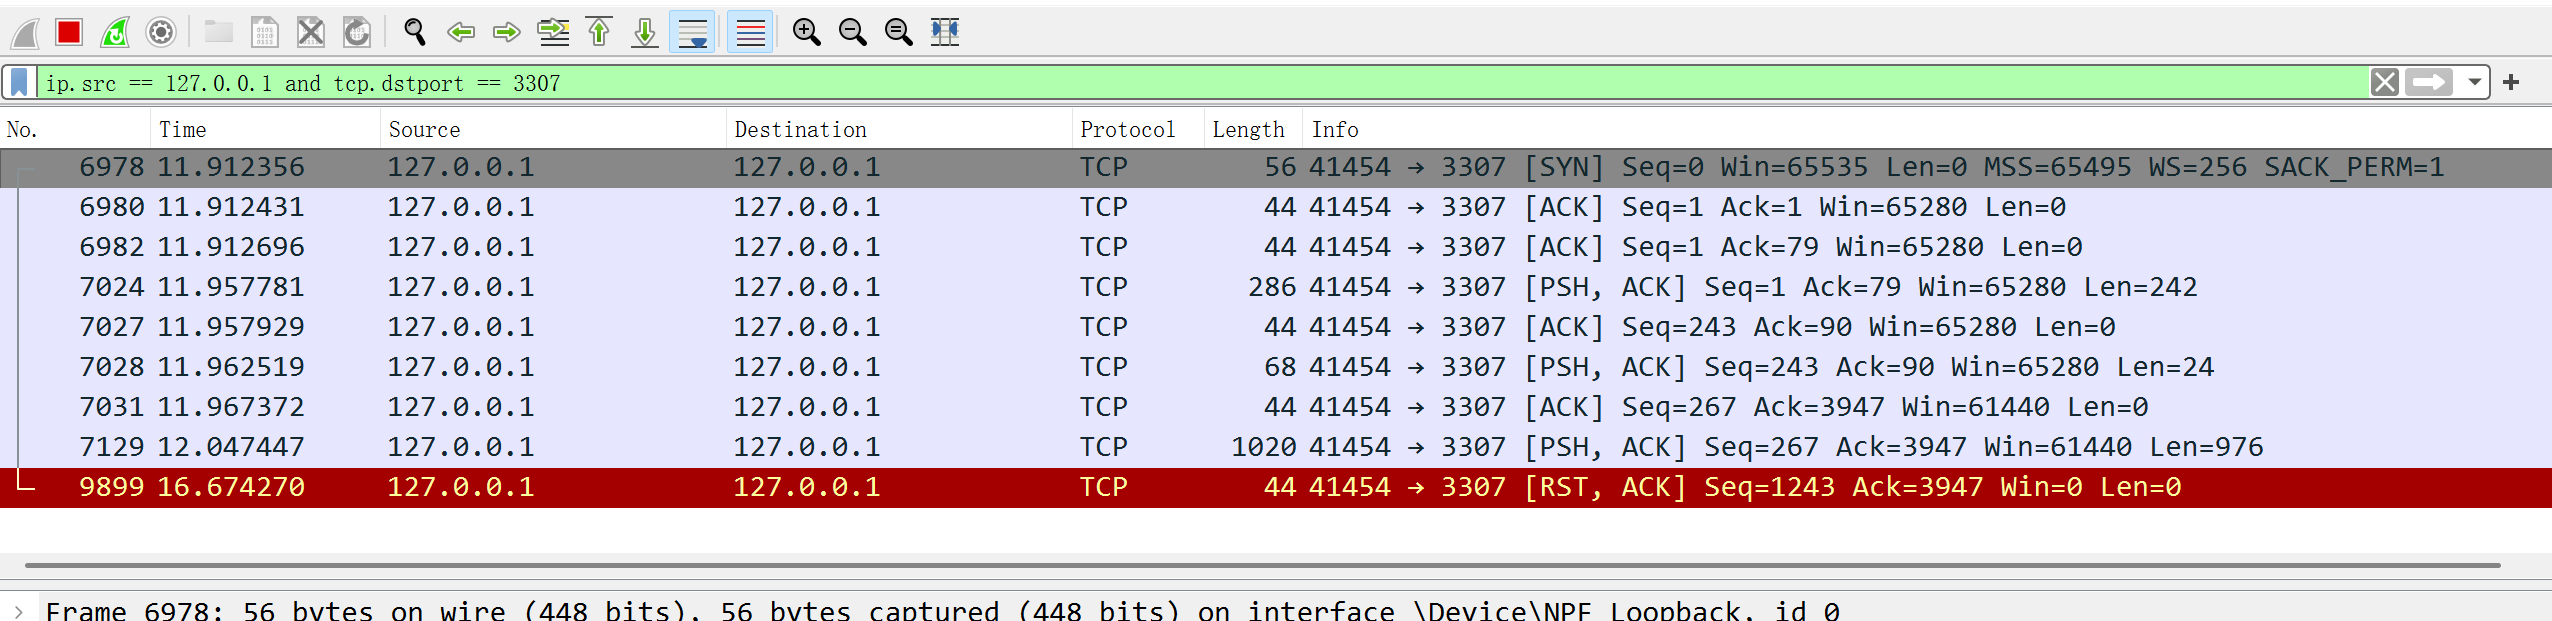This screenshot has height=621, width=2552.
Task: Sort by the Protocol column header
Action: click(1127, 130)
